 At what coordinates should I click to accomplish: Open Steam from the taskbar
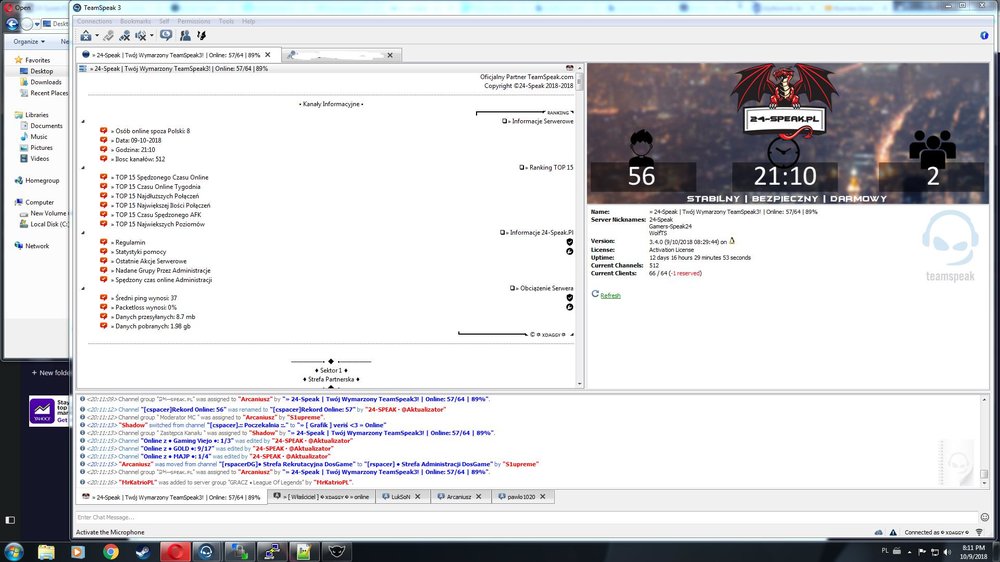143,552
